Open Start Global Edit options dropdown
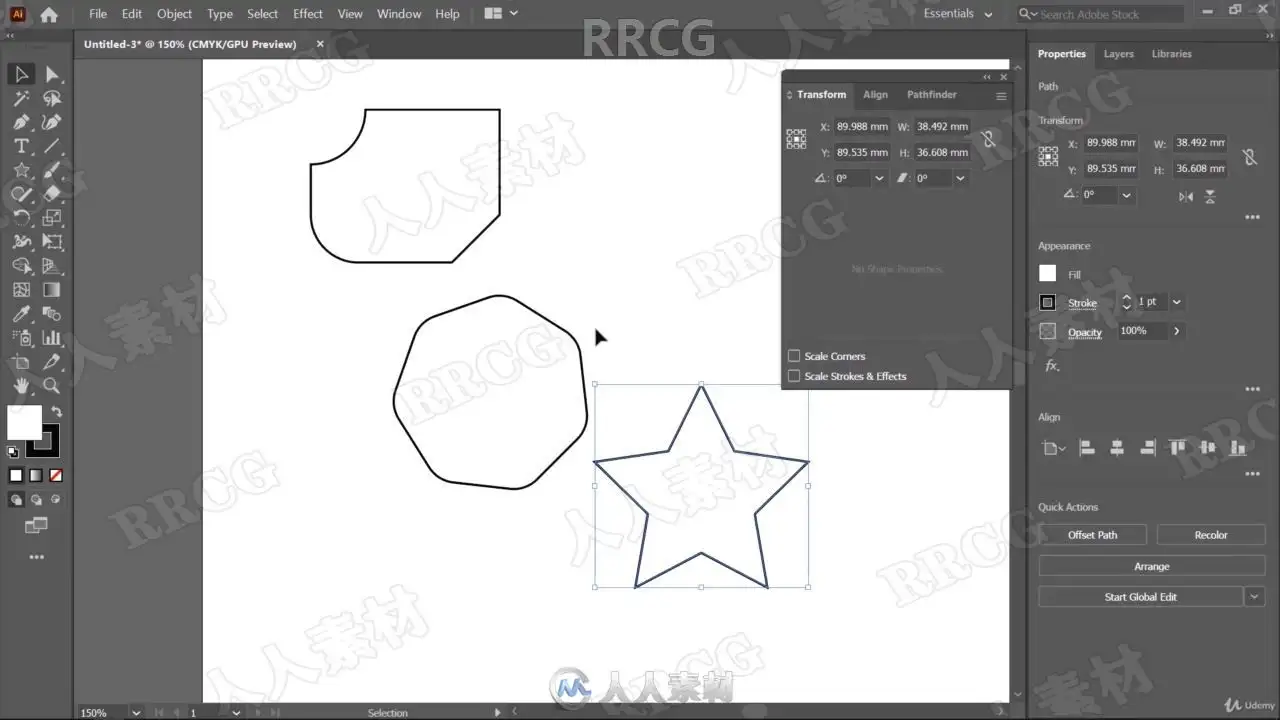The height and width of the screenshot is (720, 1280). coord(1255,597)
